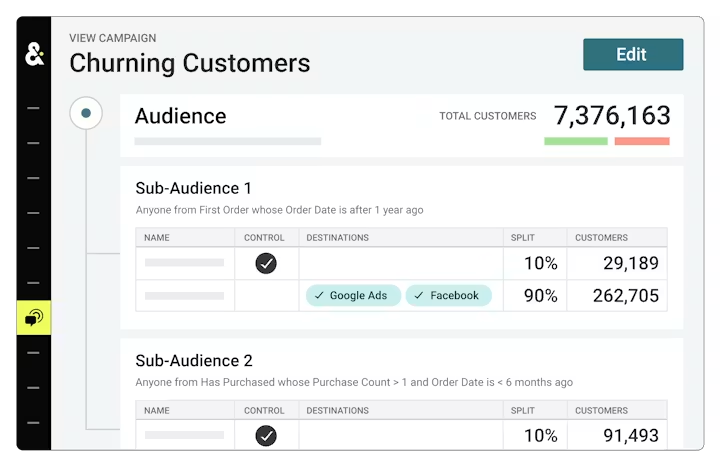Open the Sub-Audience 1 heading
Screen dimensions: 720x467
193,188
